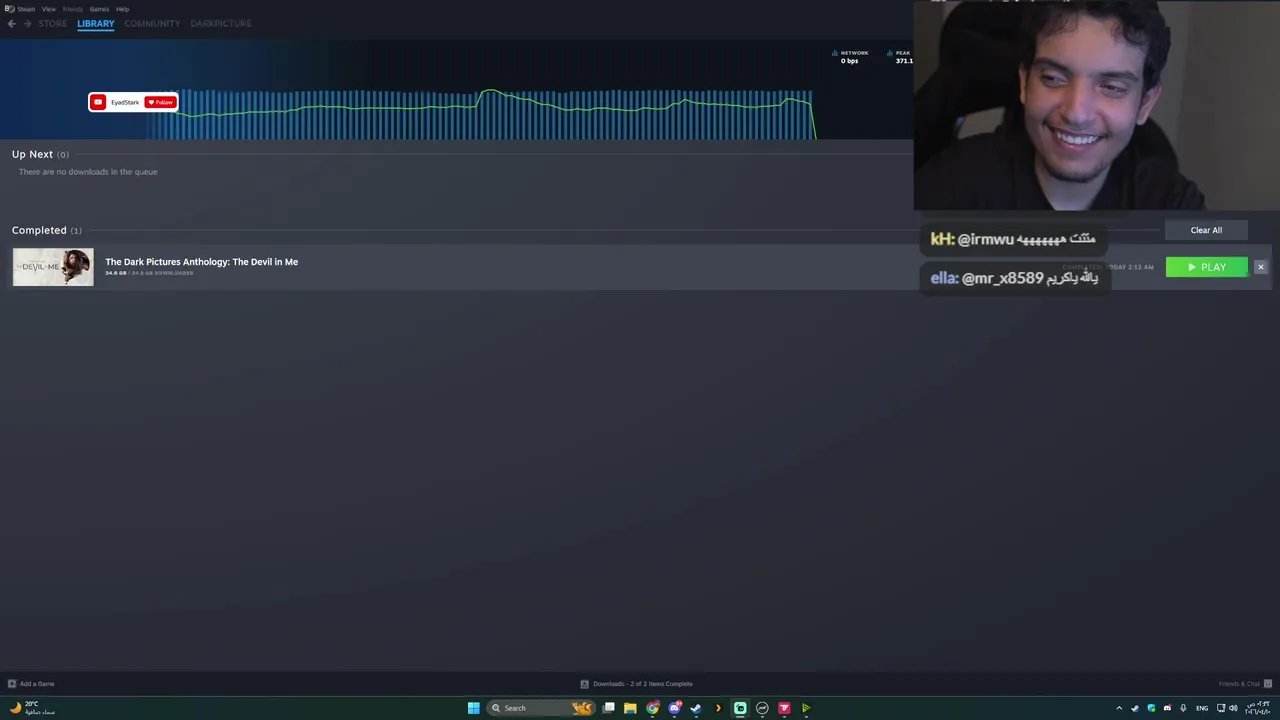The width and height of the screenshot is (1280, 720).
Task: Switch to the COMMUNITY tab
Action: (152, 23)
